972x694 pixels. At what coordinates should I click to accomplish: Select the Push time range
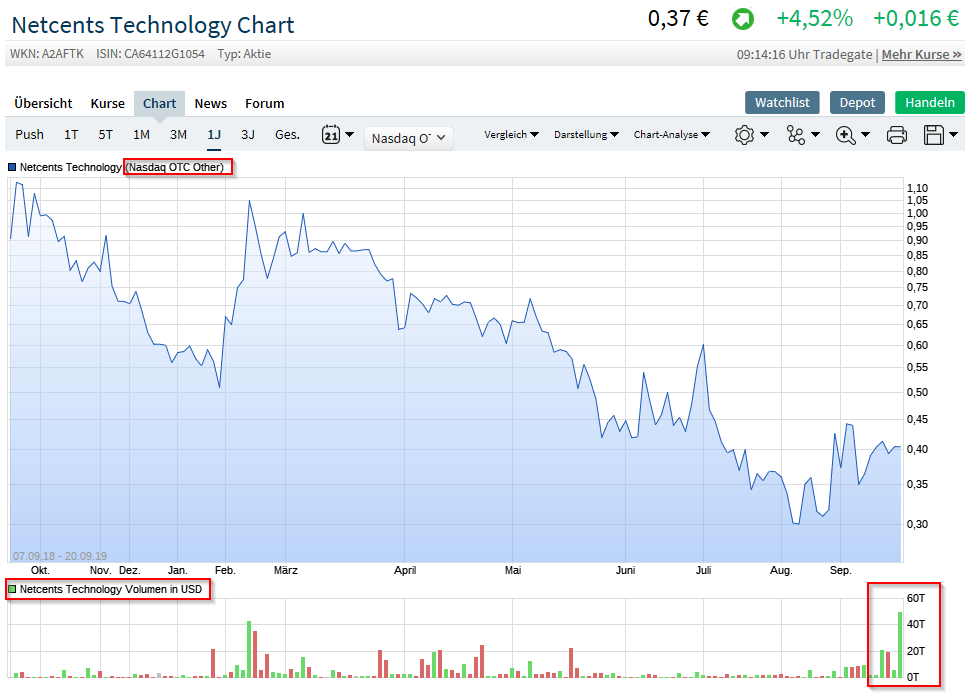pos(30,134)
